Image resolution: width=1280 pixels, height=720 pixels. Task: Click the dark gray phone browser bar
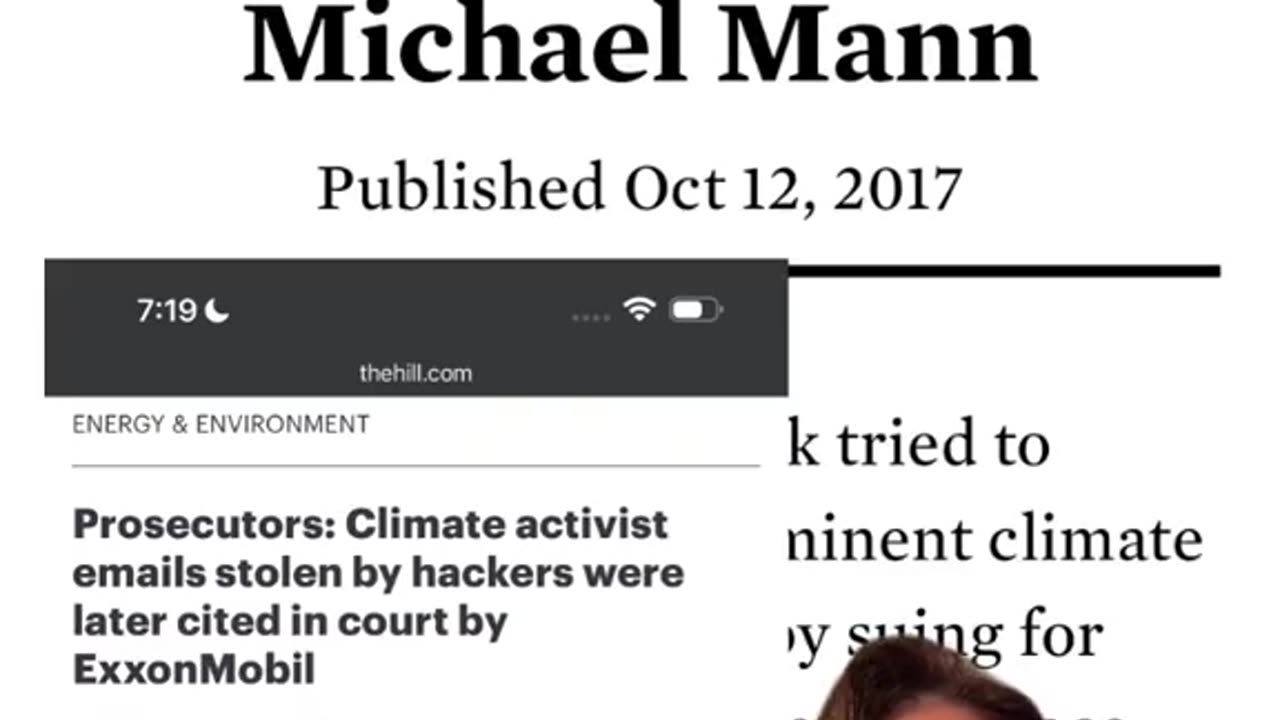(x=416, y=327)
